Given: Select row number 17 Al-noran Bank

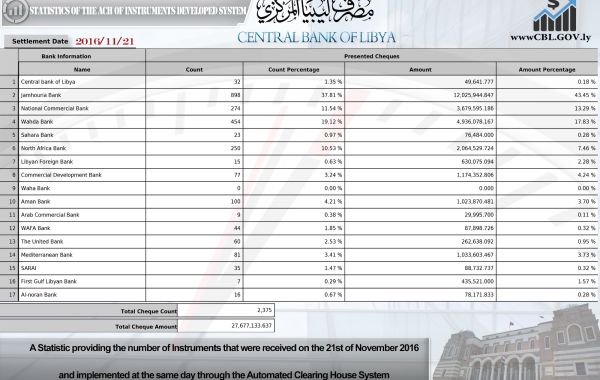Looking at the screenshot, I should tap(299, 295).
